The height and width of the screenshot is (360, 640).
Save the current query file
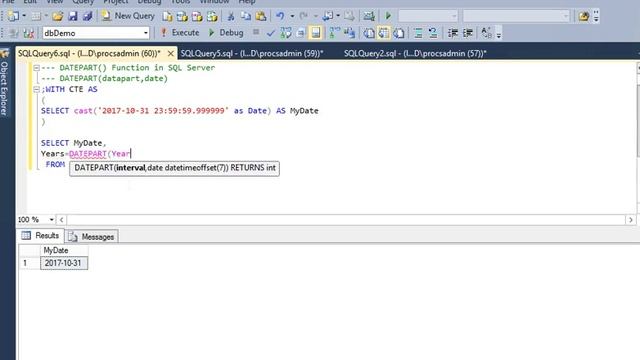click(73, 16)
